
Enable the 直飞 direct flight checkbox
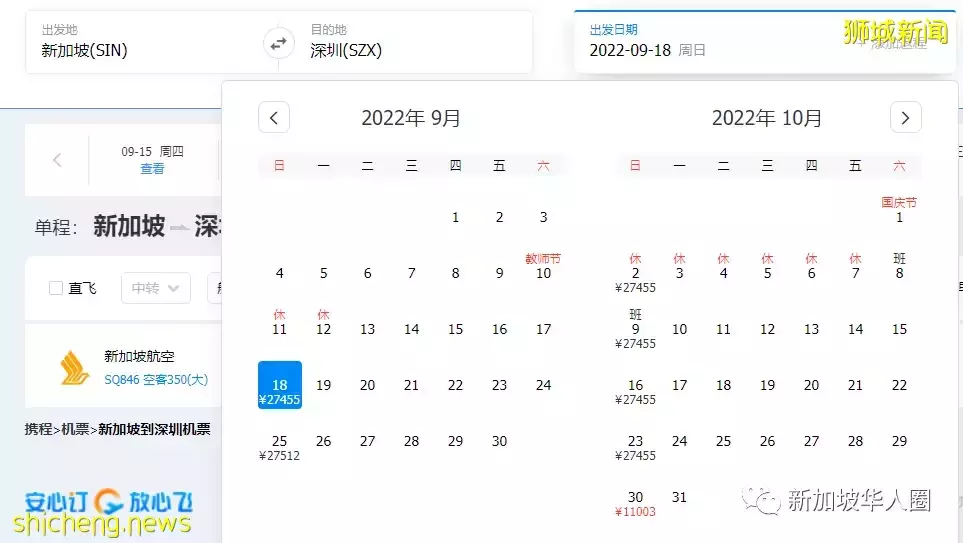tap(56, 288)
